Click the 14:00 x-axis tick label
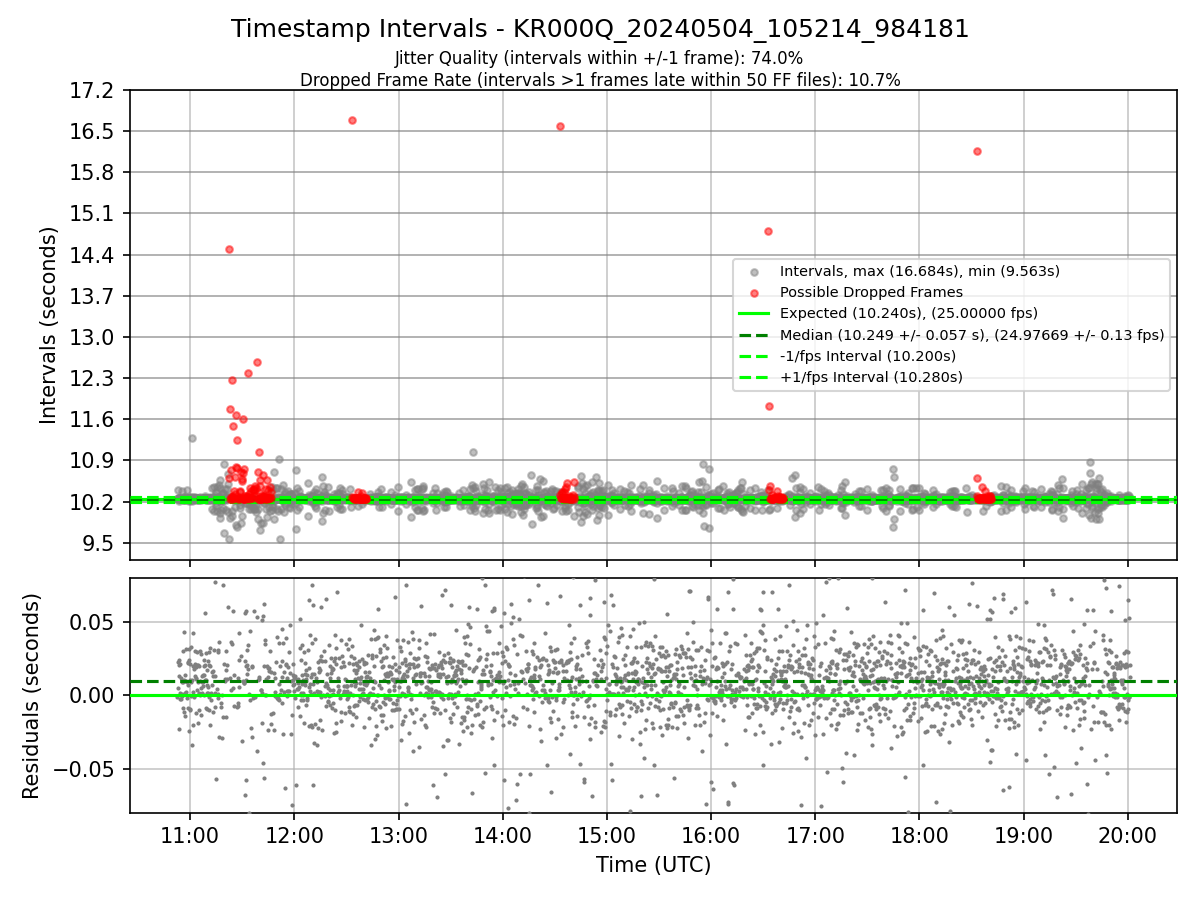 (x=502, y=835)
